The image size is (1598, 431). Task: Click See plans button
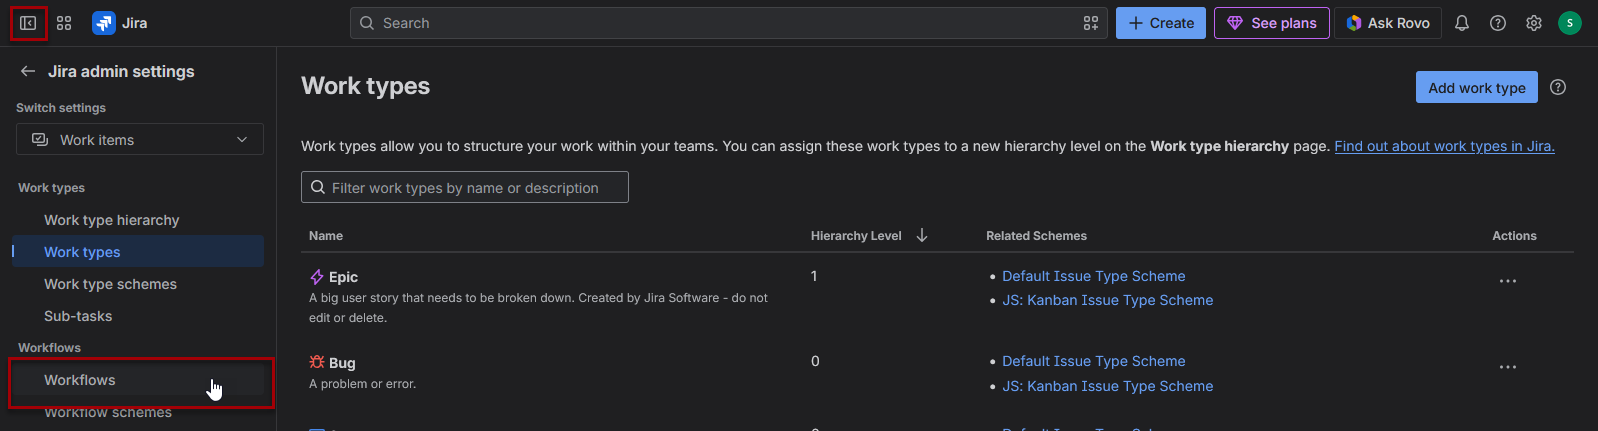pos(1272,23)
